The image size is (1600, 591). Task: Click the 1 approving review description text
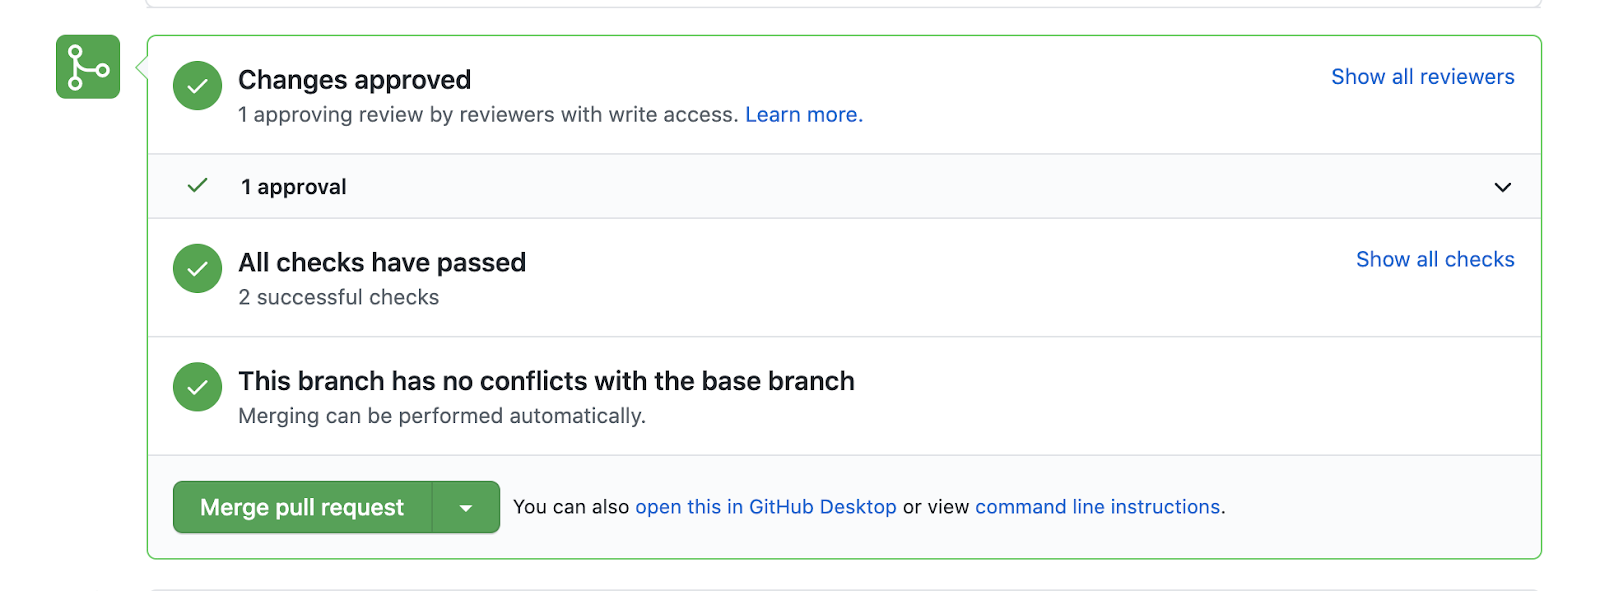(488, 115)
